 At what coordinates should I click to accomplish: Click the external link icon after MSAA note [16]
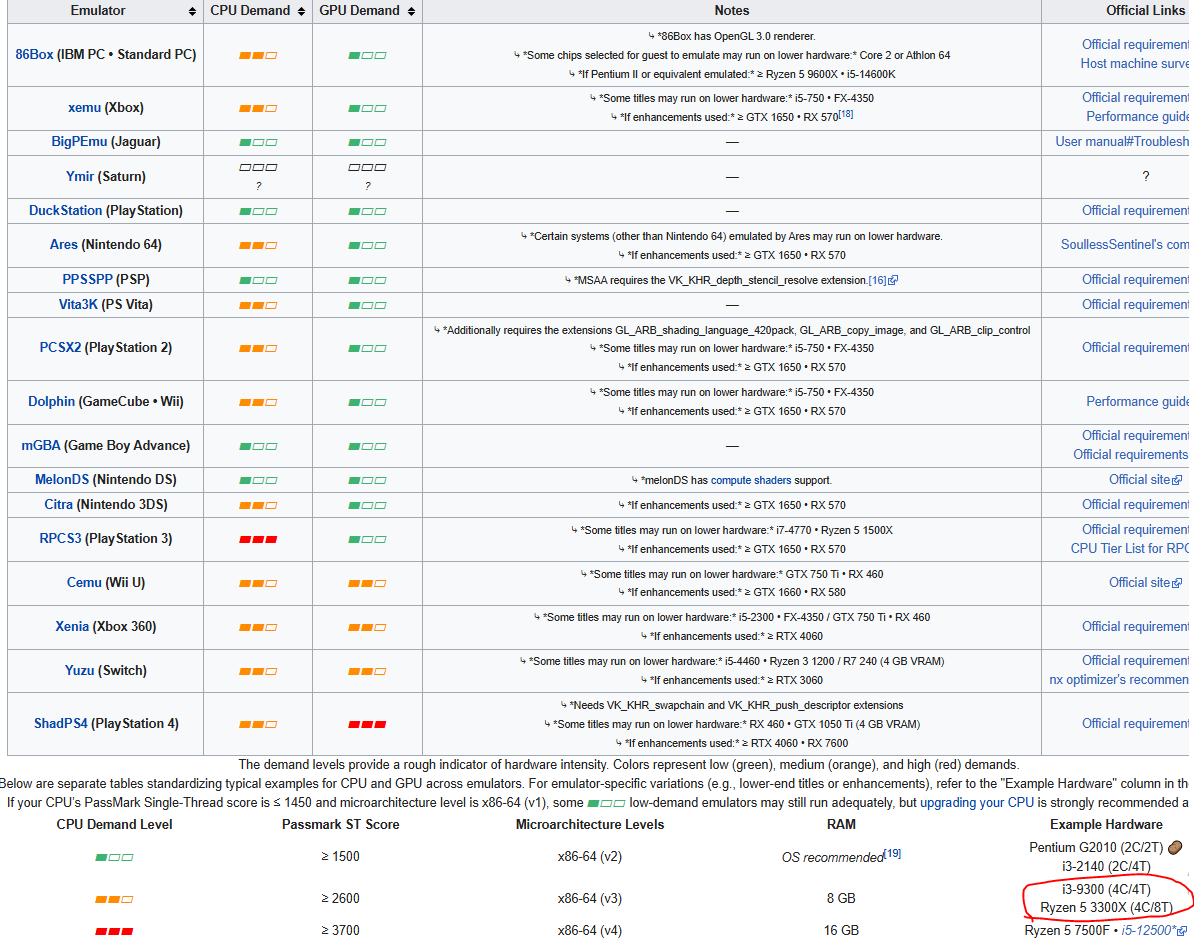(893, 280)
